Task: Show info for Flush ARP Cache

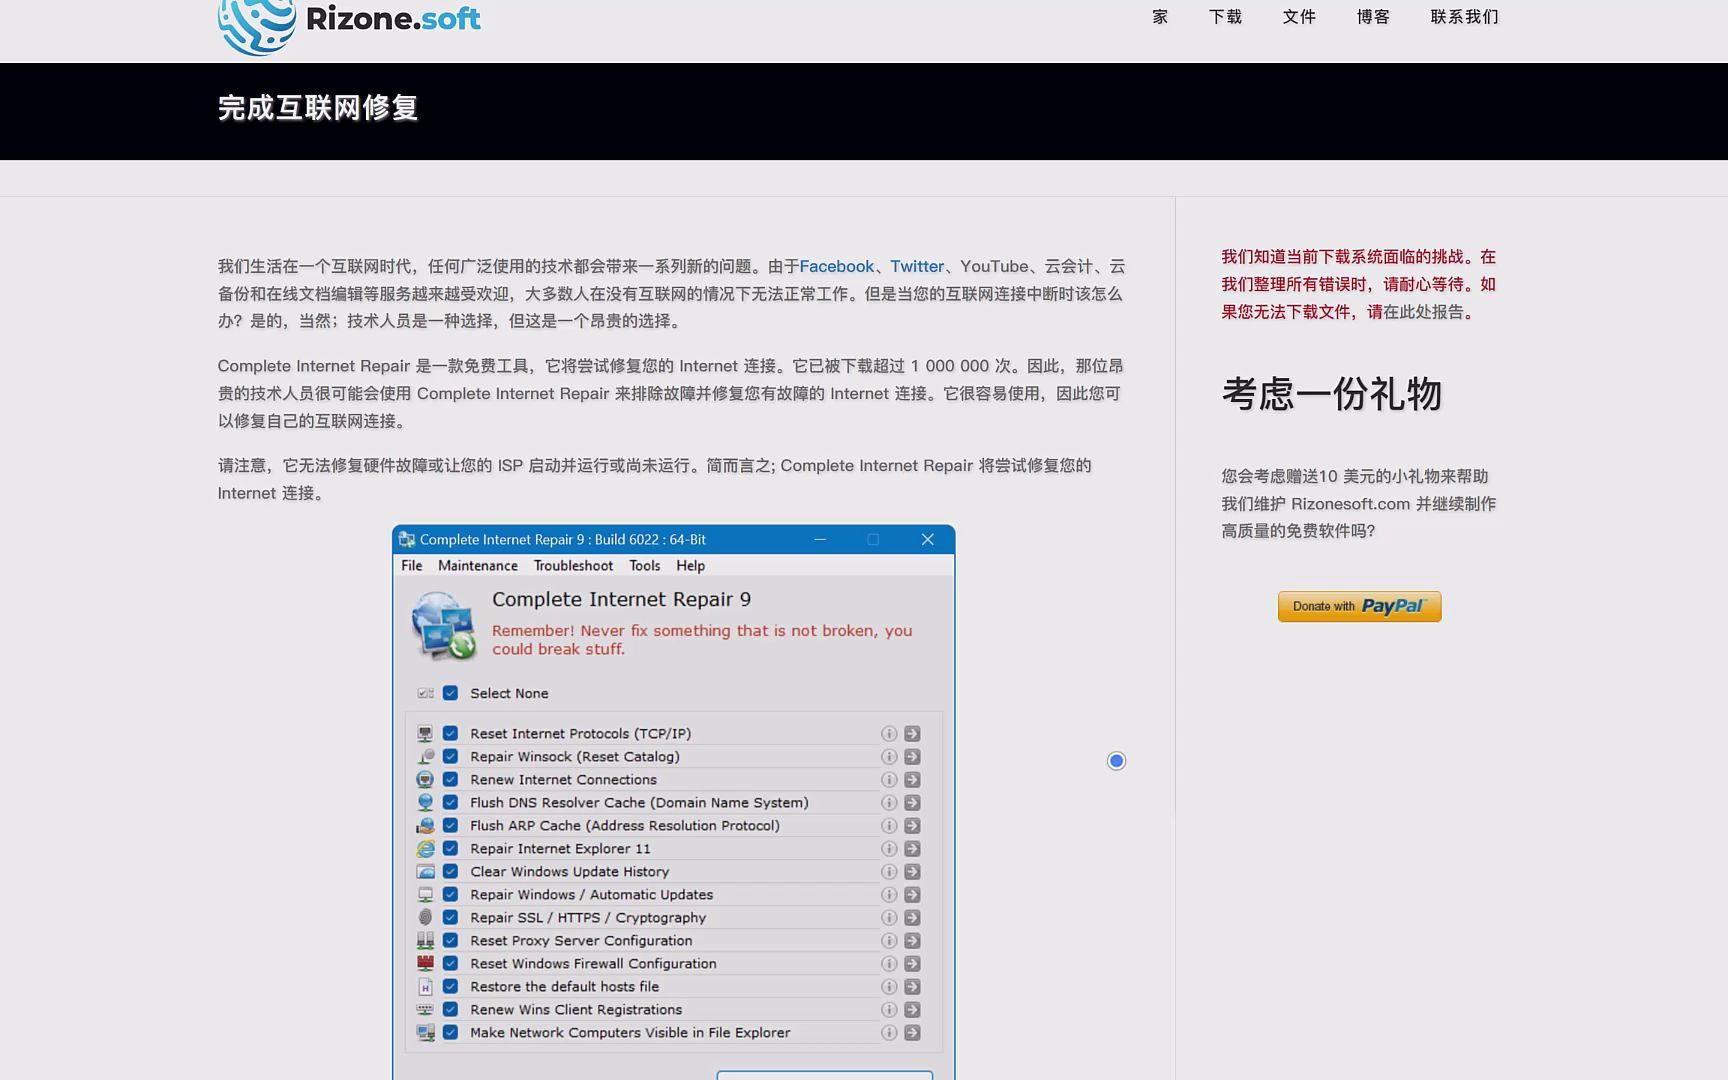Action: pos(888,826)
